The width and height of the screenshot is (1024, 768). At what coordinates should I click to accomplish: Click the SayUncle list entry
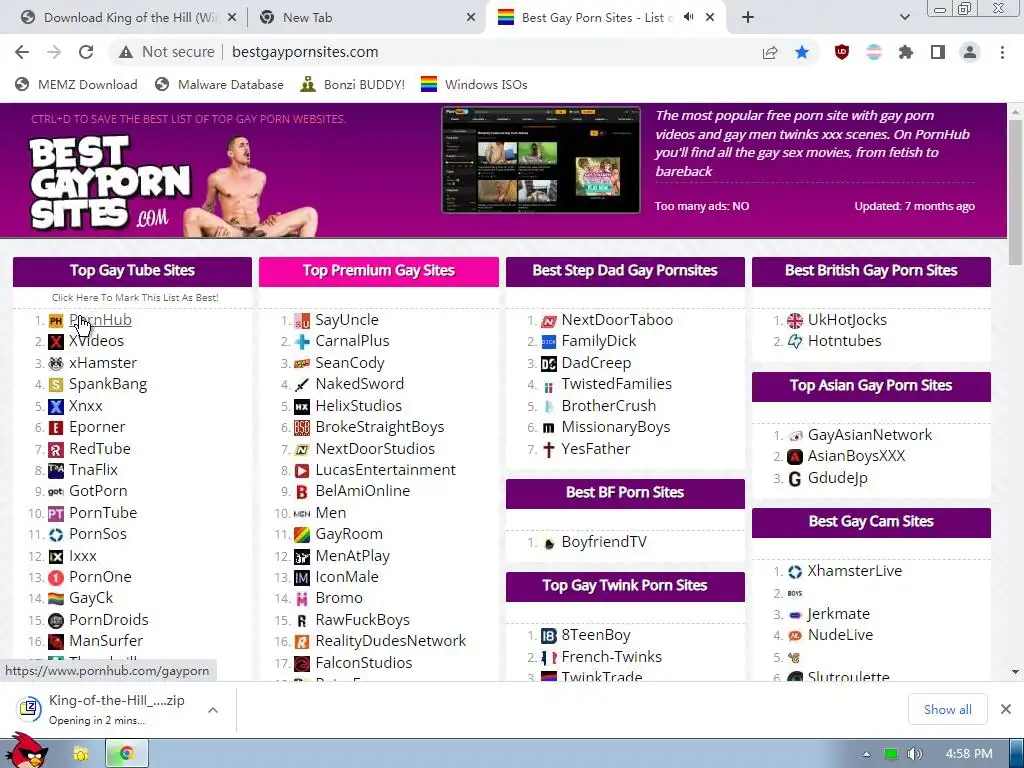click(x=347, y=320)
